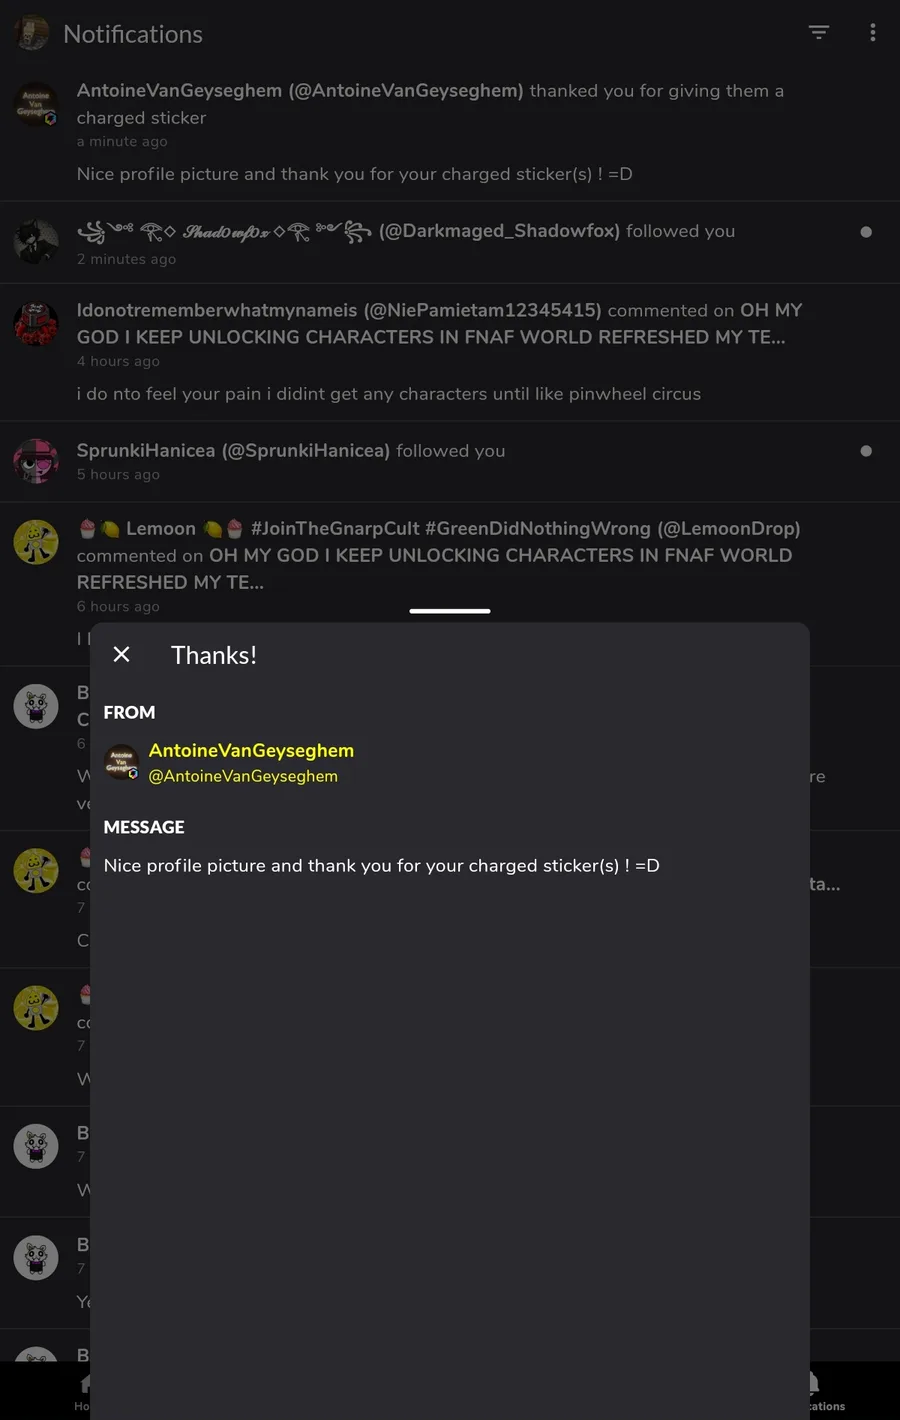Tap Lemoon's avatar on 6 hours ago comment
Image resolution: width=900 pixels, height=1420 pixels.
36,542
